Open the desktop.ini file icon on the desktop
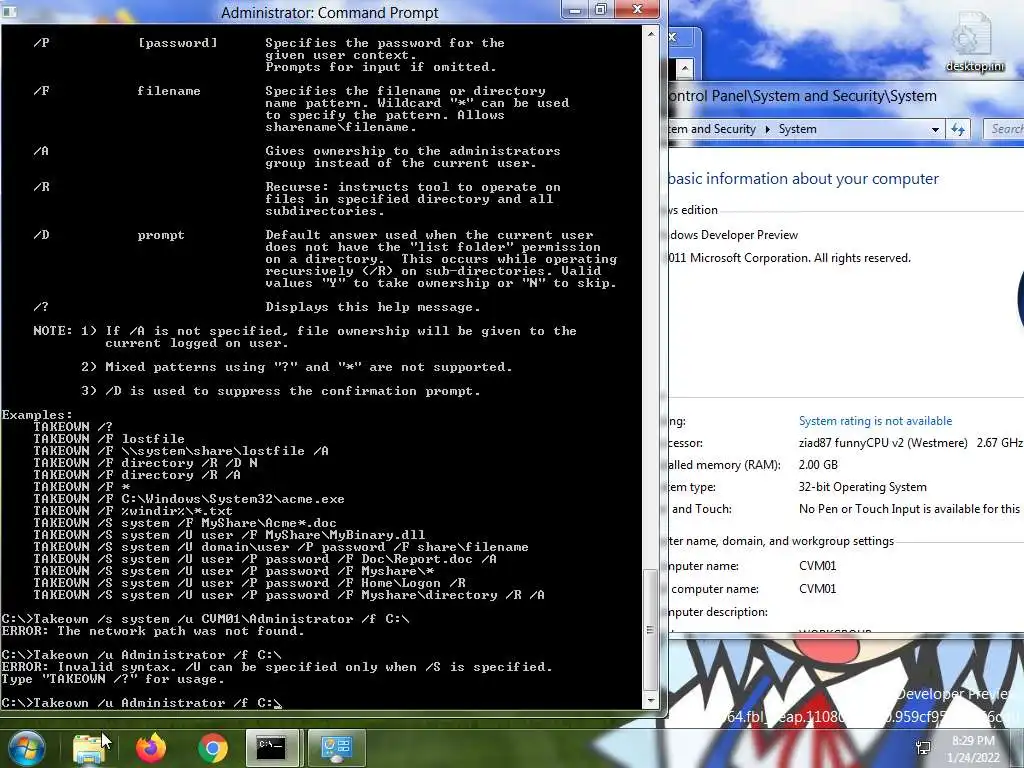Viewport: 1024px width, 768px height. click(x=974, y=42)
